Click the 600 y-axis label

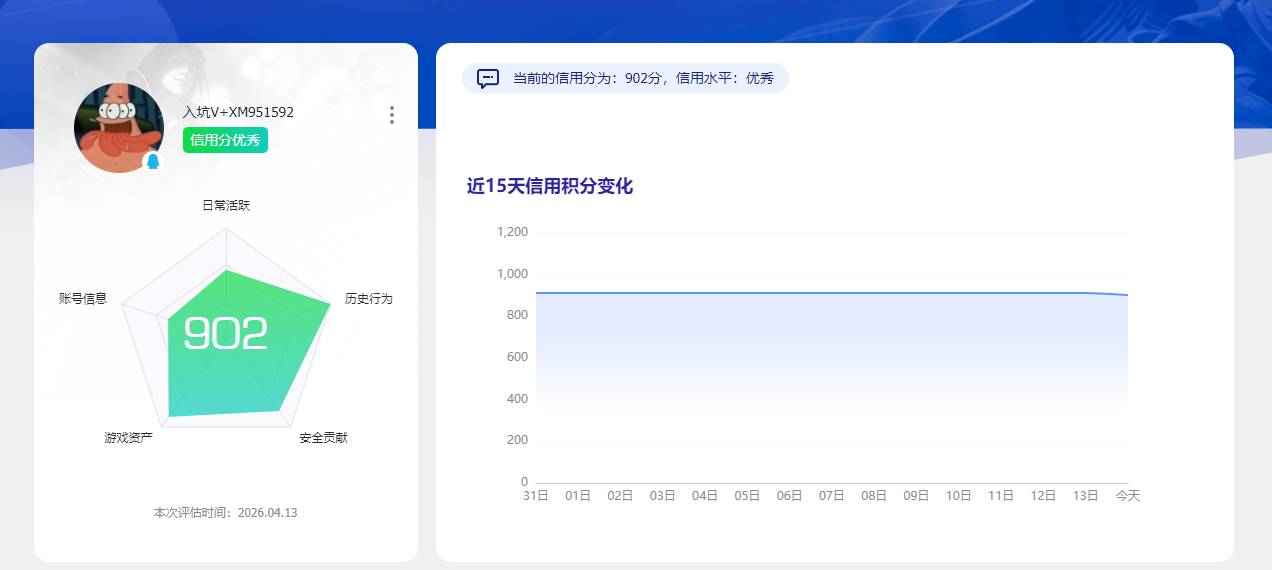point(517,357)
